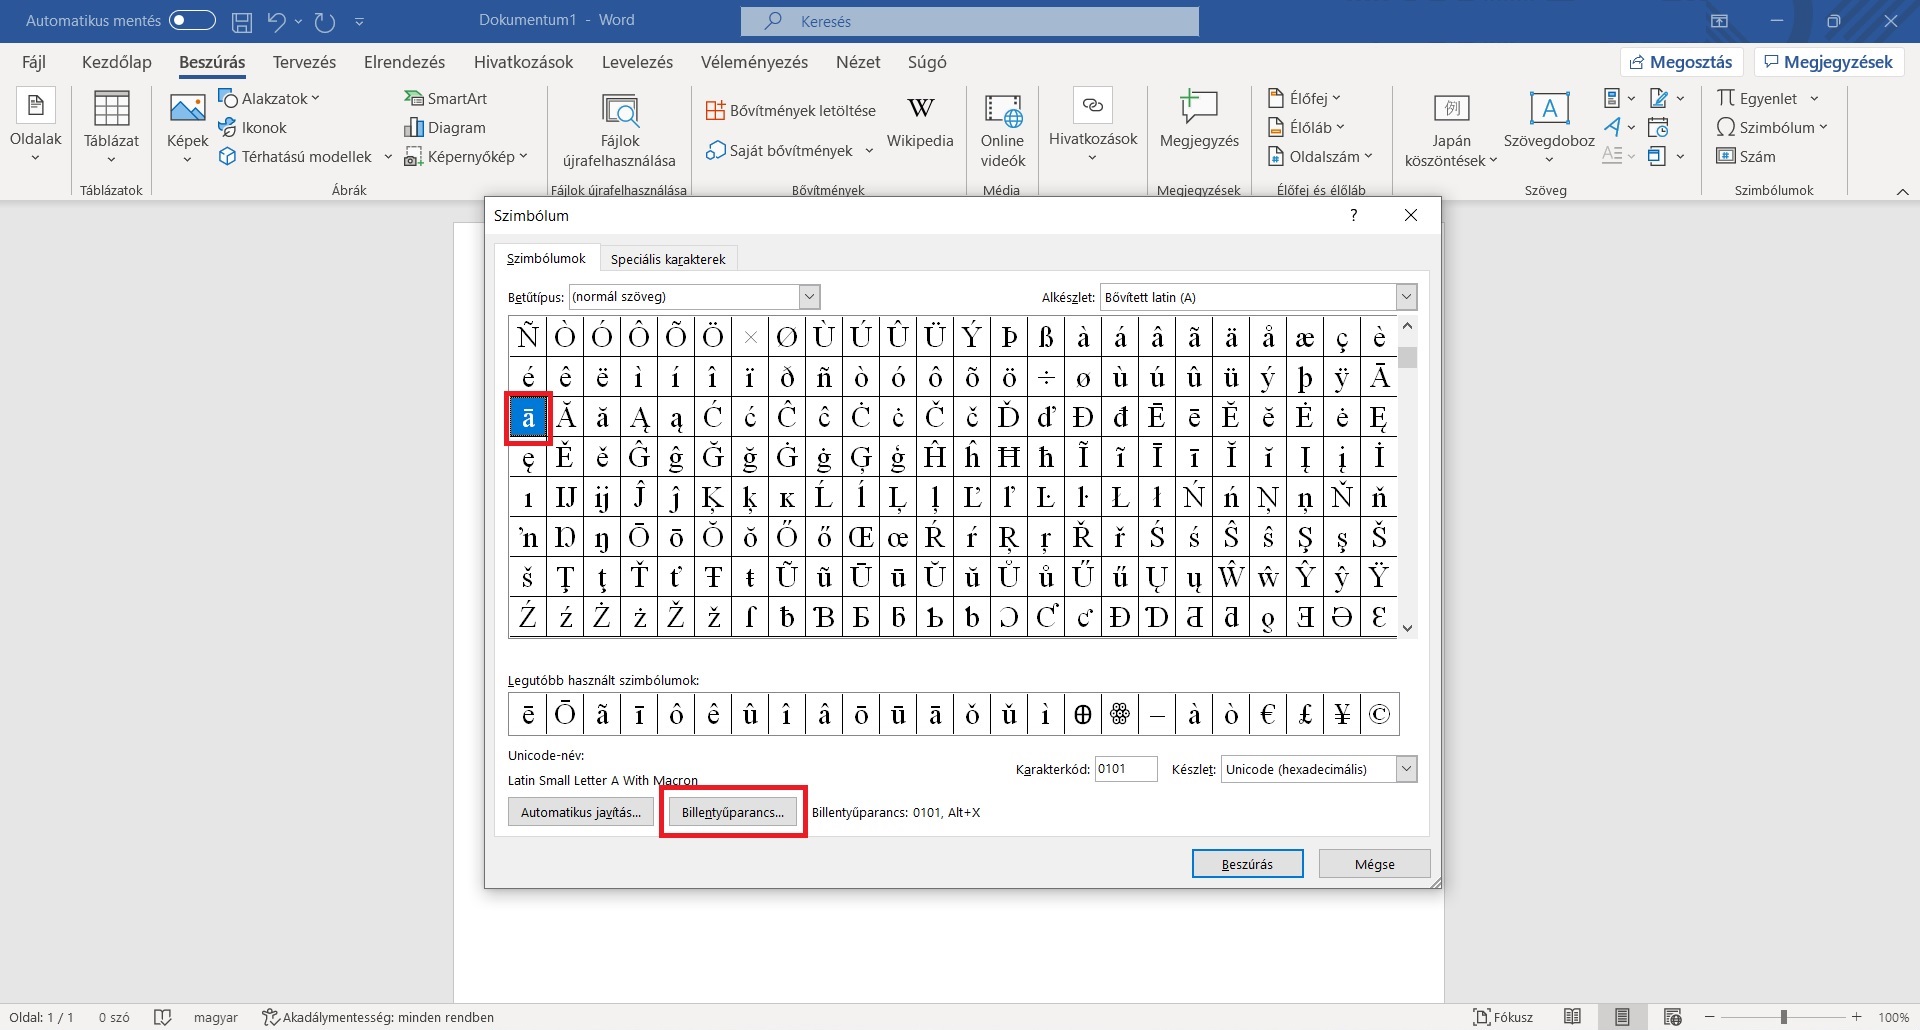
Task: Open the Képernyőkép screenshot menu
Action: click(465, 156)
